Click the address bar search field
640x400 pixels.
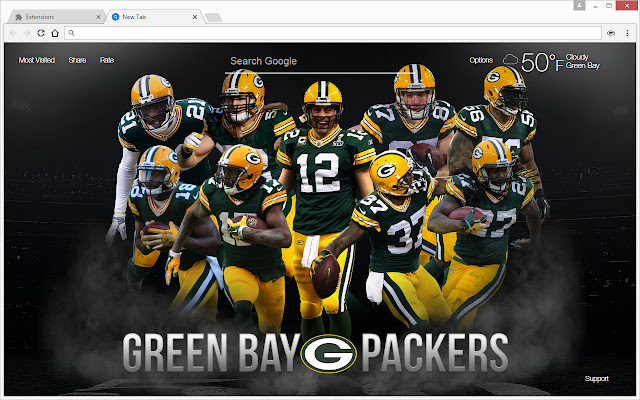[x=333, y=33]
